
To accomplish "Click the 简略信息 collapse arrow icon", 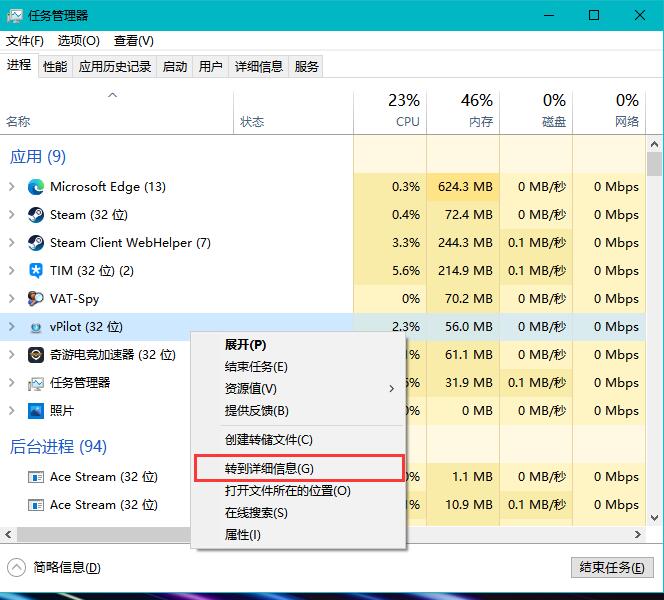I will coord(17,567).
